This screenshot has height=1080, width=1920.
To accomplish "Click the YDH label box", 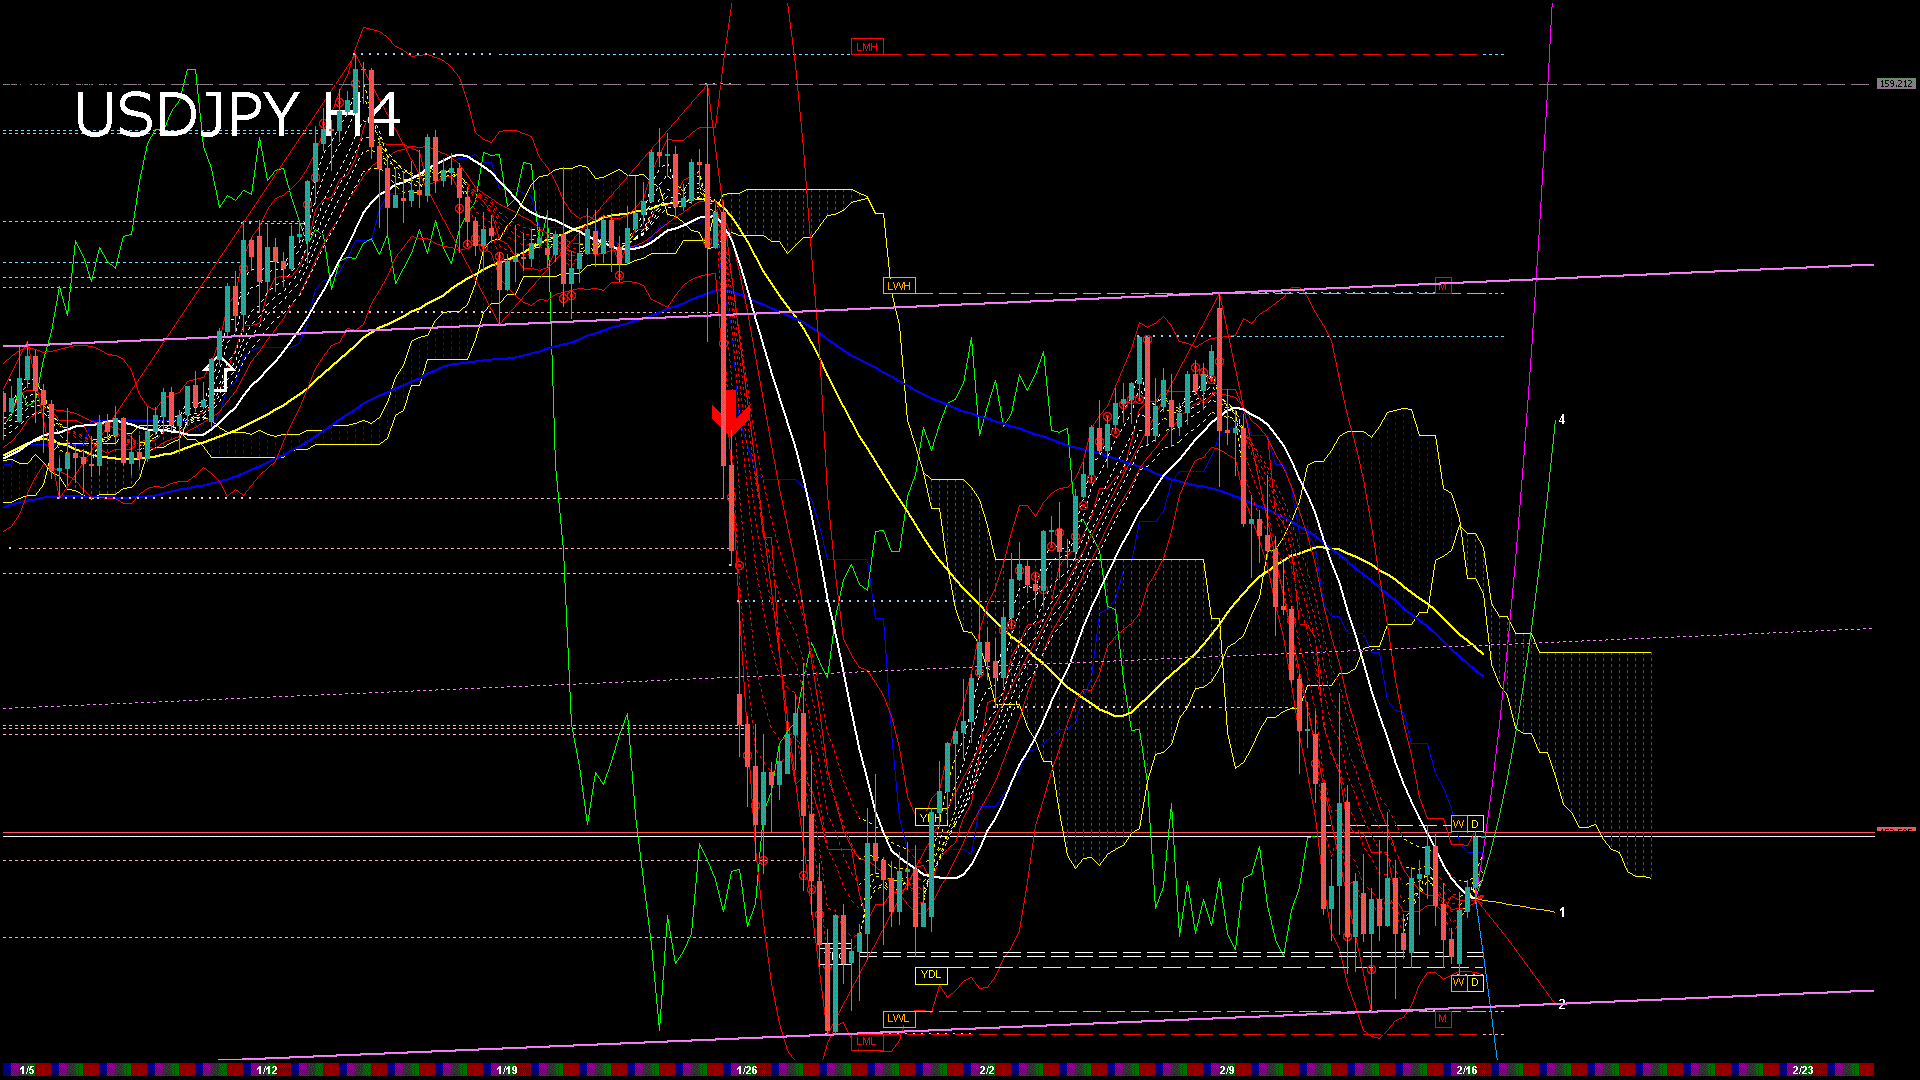I will (x=930, y=818).
